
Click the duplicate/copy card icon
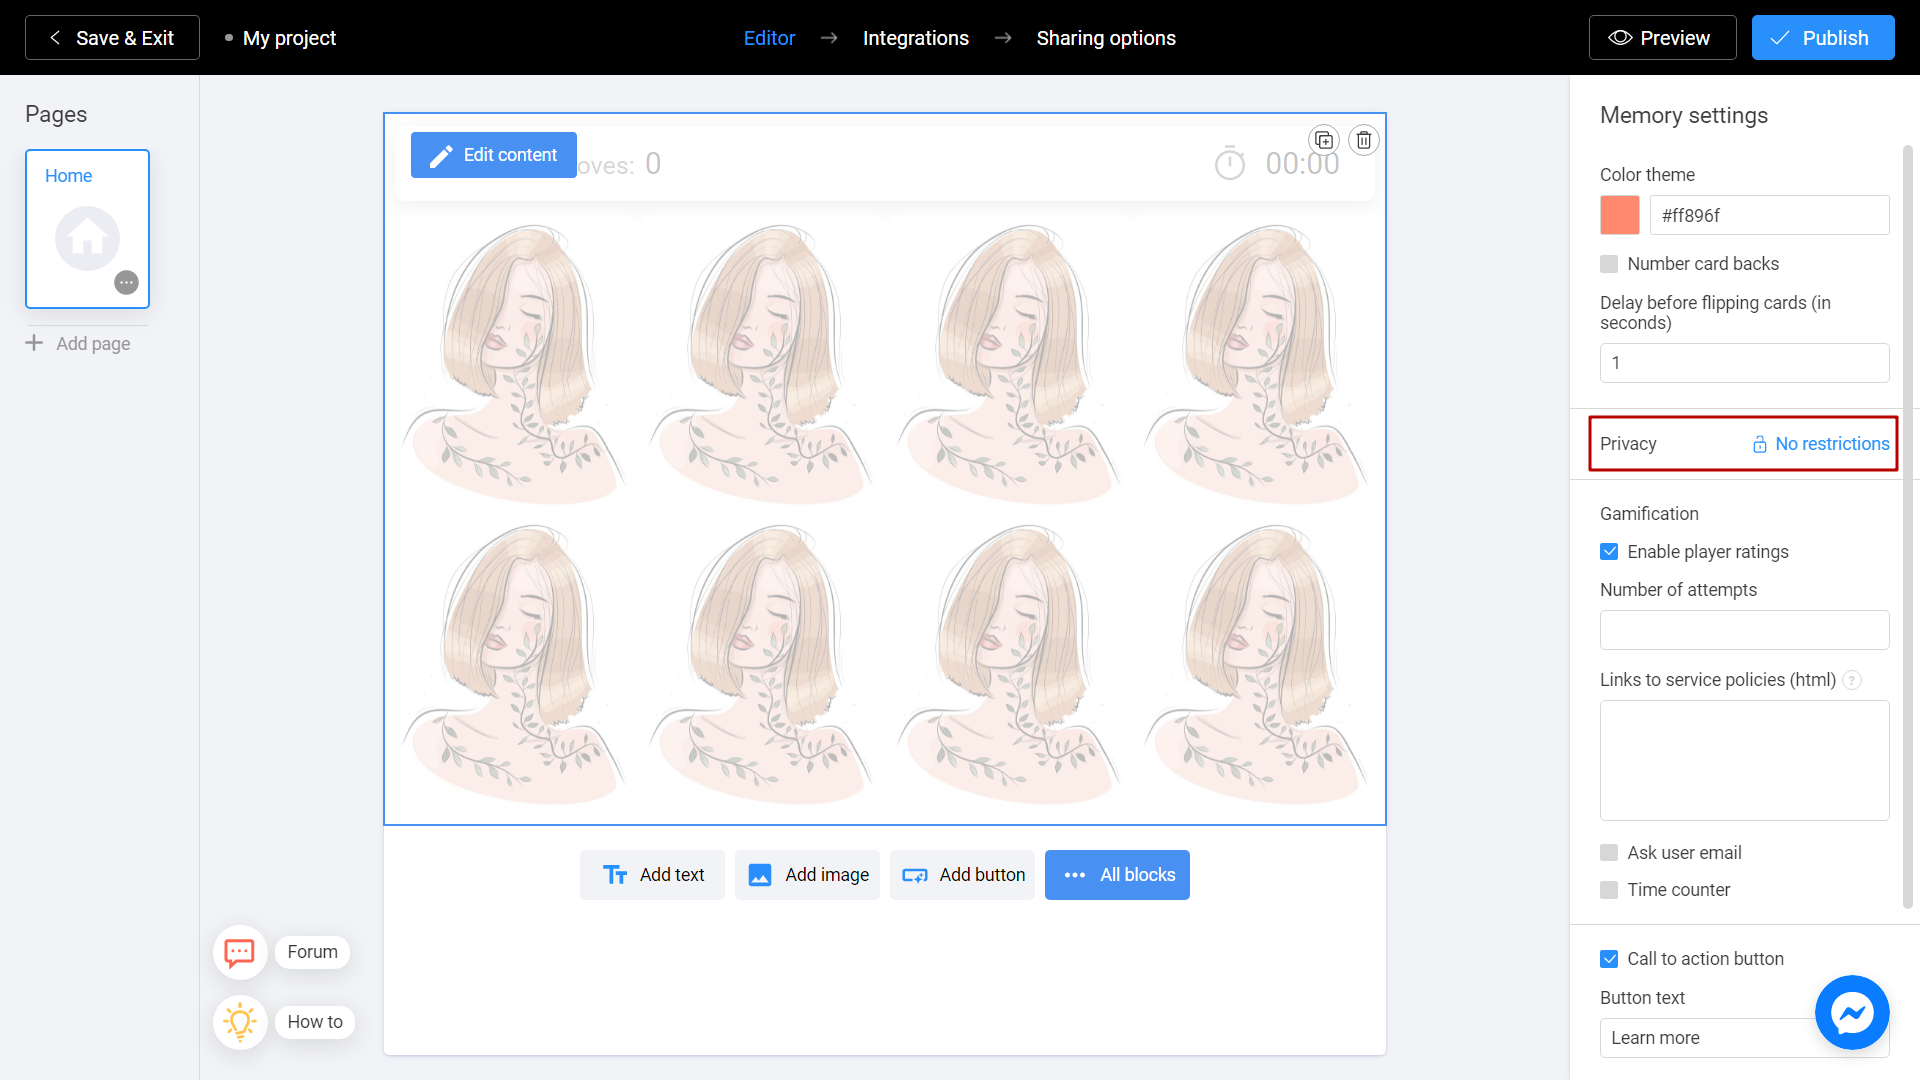tap(1324, 140)
